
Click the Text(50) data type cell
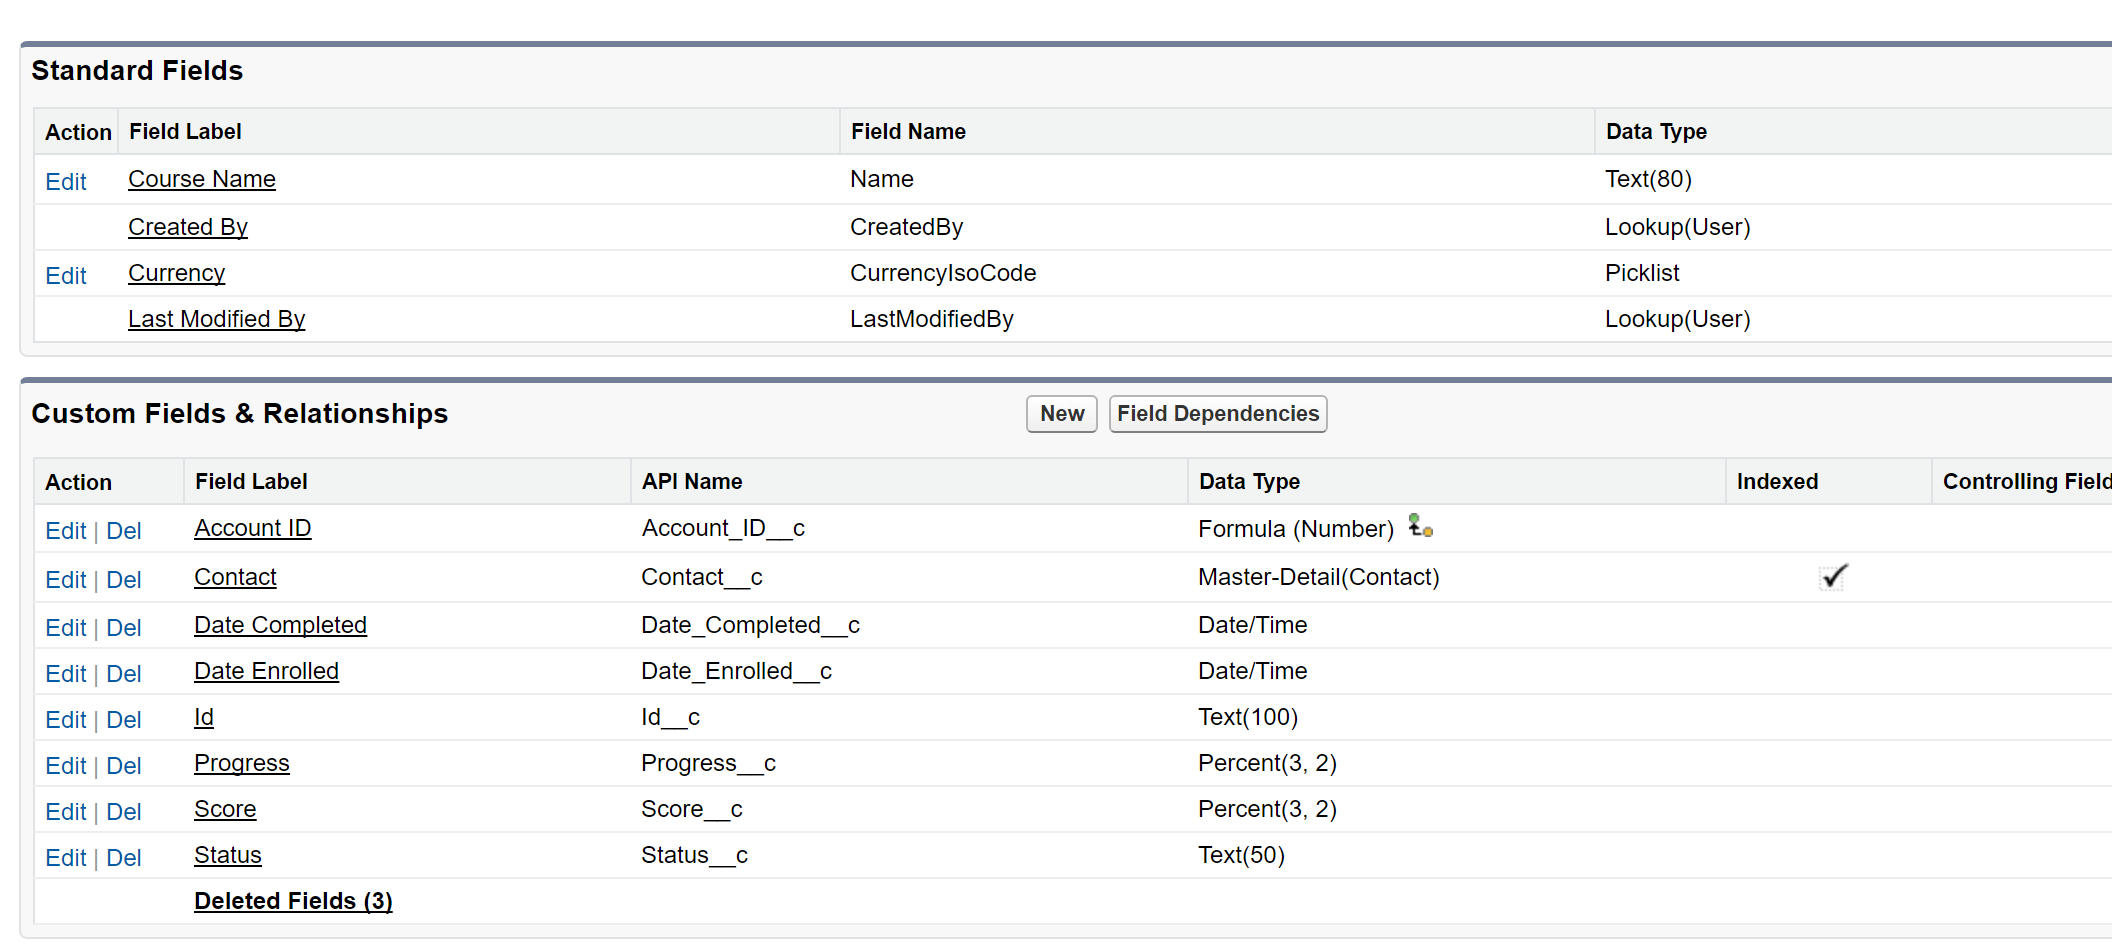1242,855
